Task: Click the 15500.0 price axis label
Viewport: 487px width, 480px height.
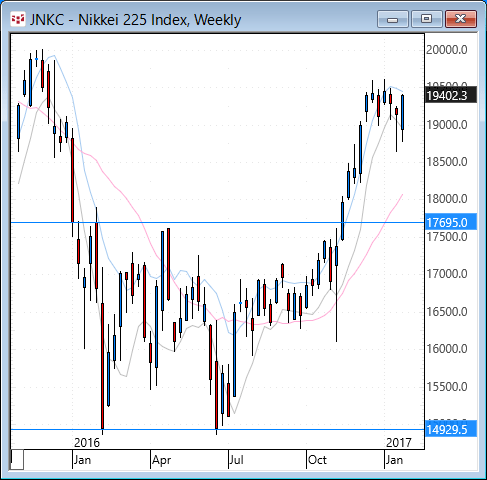Action: coord(447,387)
